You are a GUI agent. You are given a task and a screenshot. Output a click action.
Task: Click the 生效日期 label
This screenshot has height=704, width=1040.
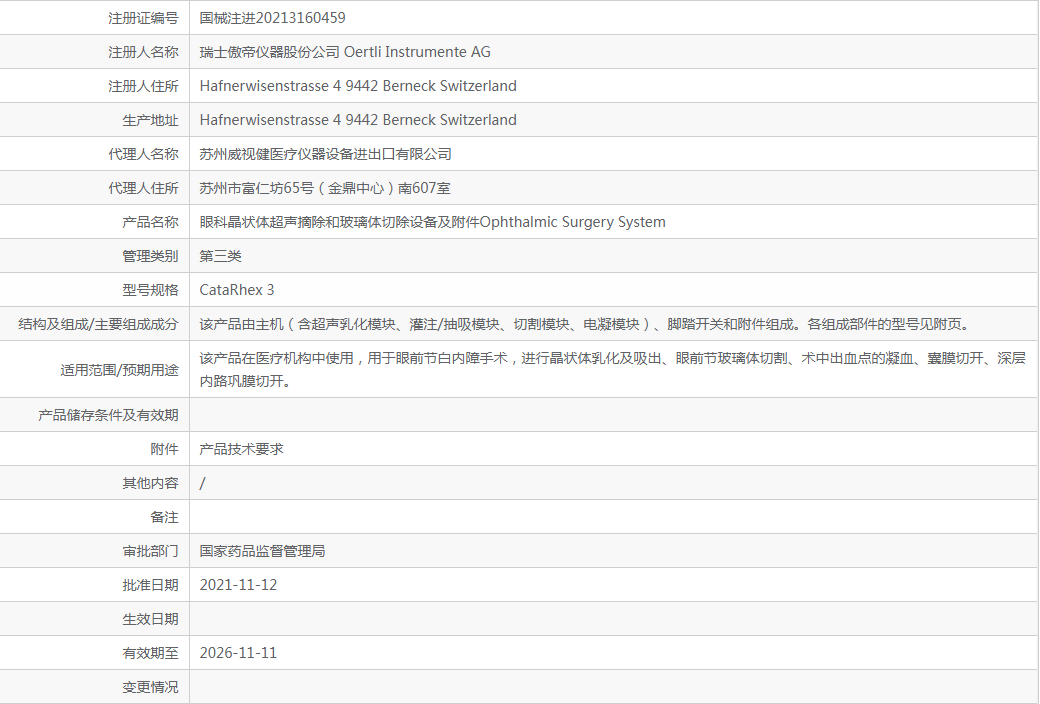point(151,619)
